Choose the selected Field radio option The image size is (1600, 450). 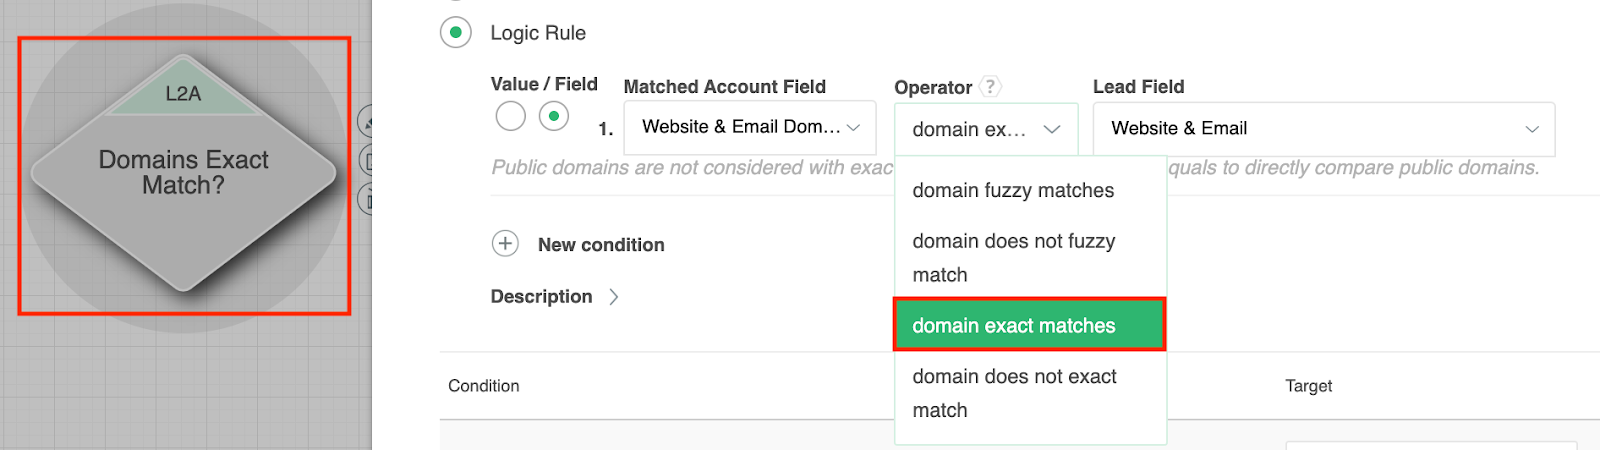(x=554, y=116)
